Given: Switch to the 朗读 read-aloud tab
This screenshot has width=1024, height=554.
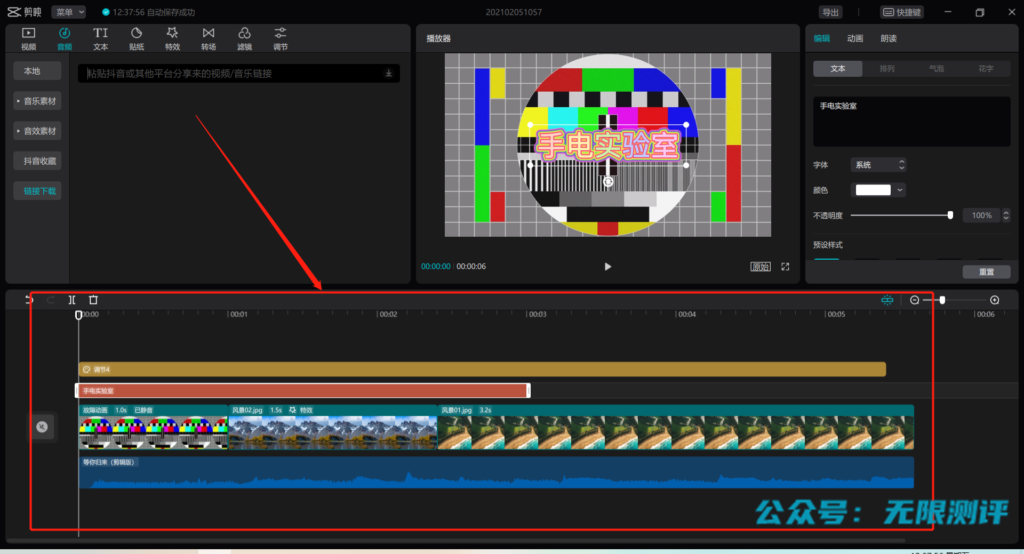Looking at the screenshot, I should (888, 39).
